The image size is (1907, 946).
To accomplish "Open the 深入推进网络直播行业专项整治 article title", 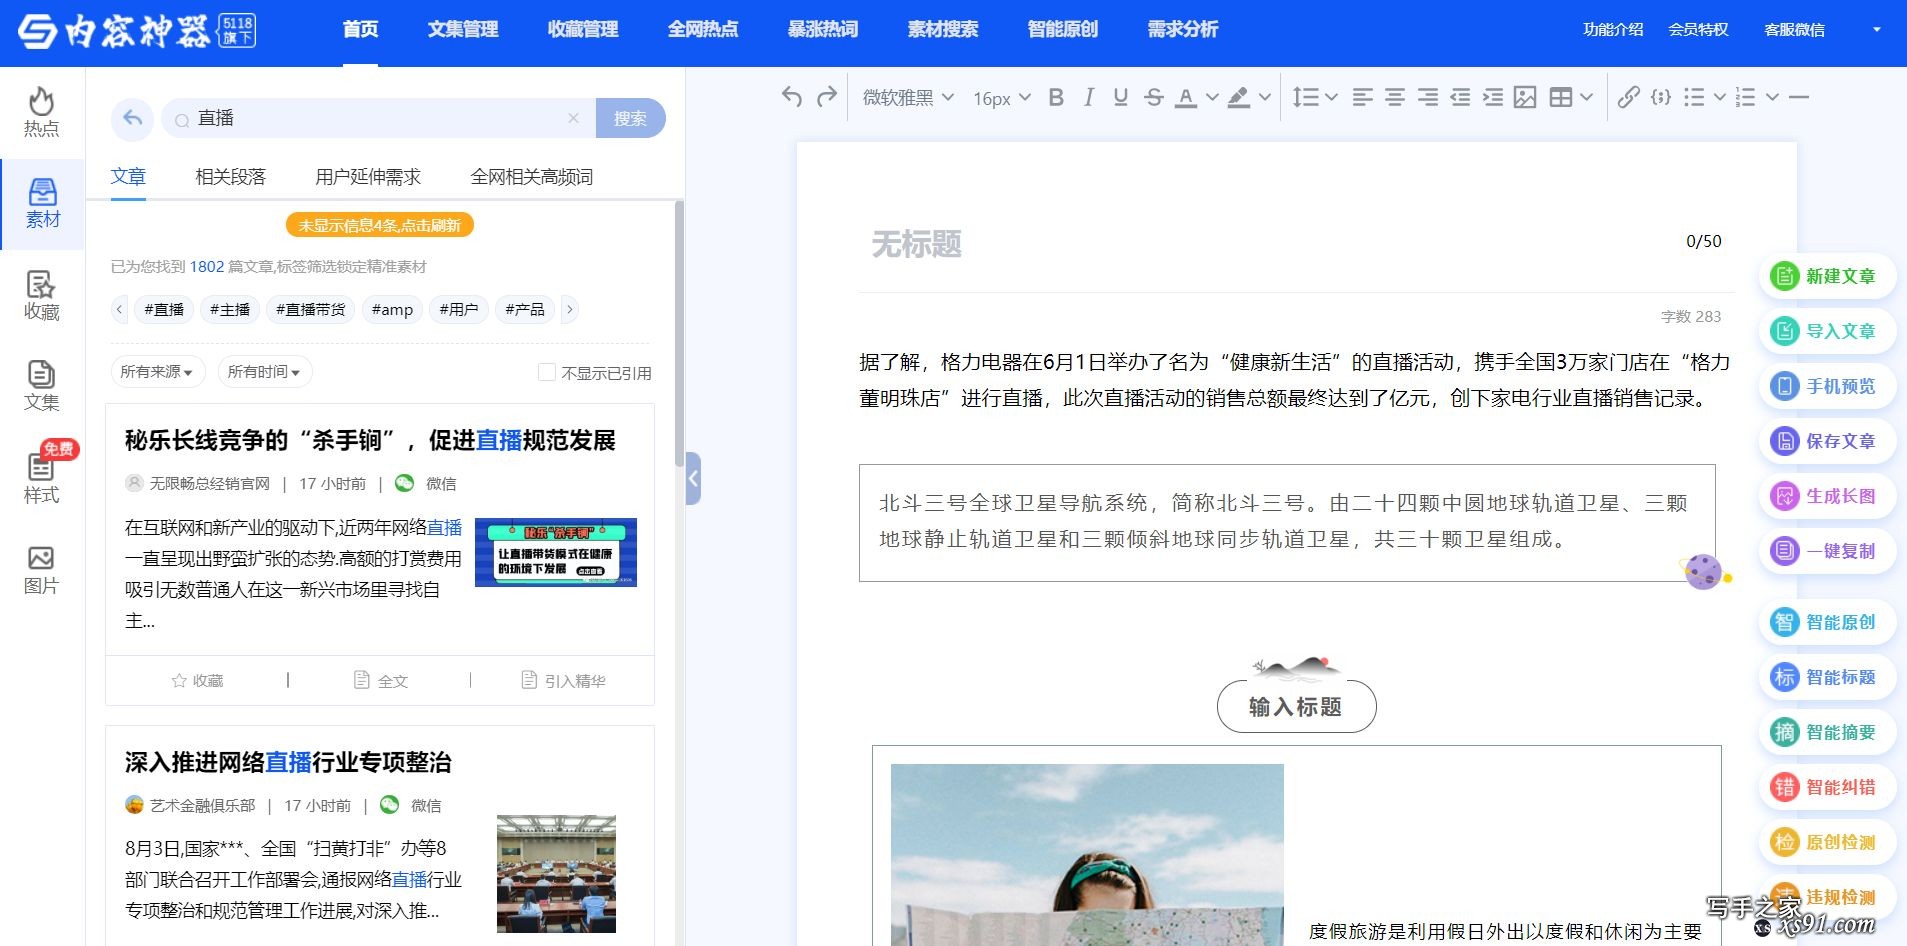I will [x=288, y=762].
